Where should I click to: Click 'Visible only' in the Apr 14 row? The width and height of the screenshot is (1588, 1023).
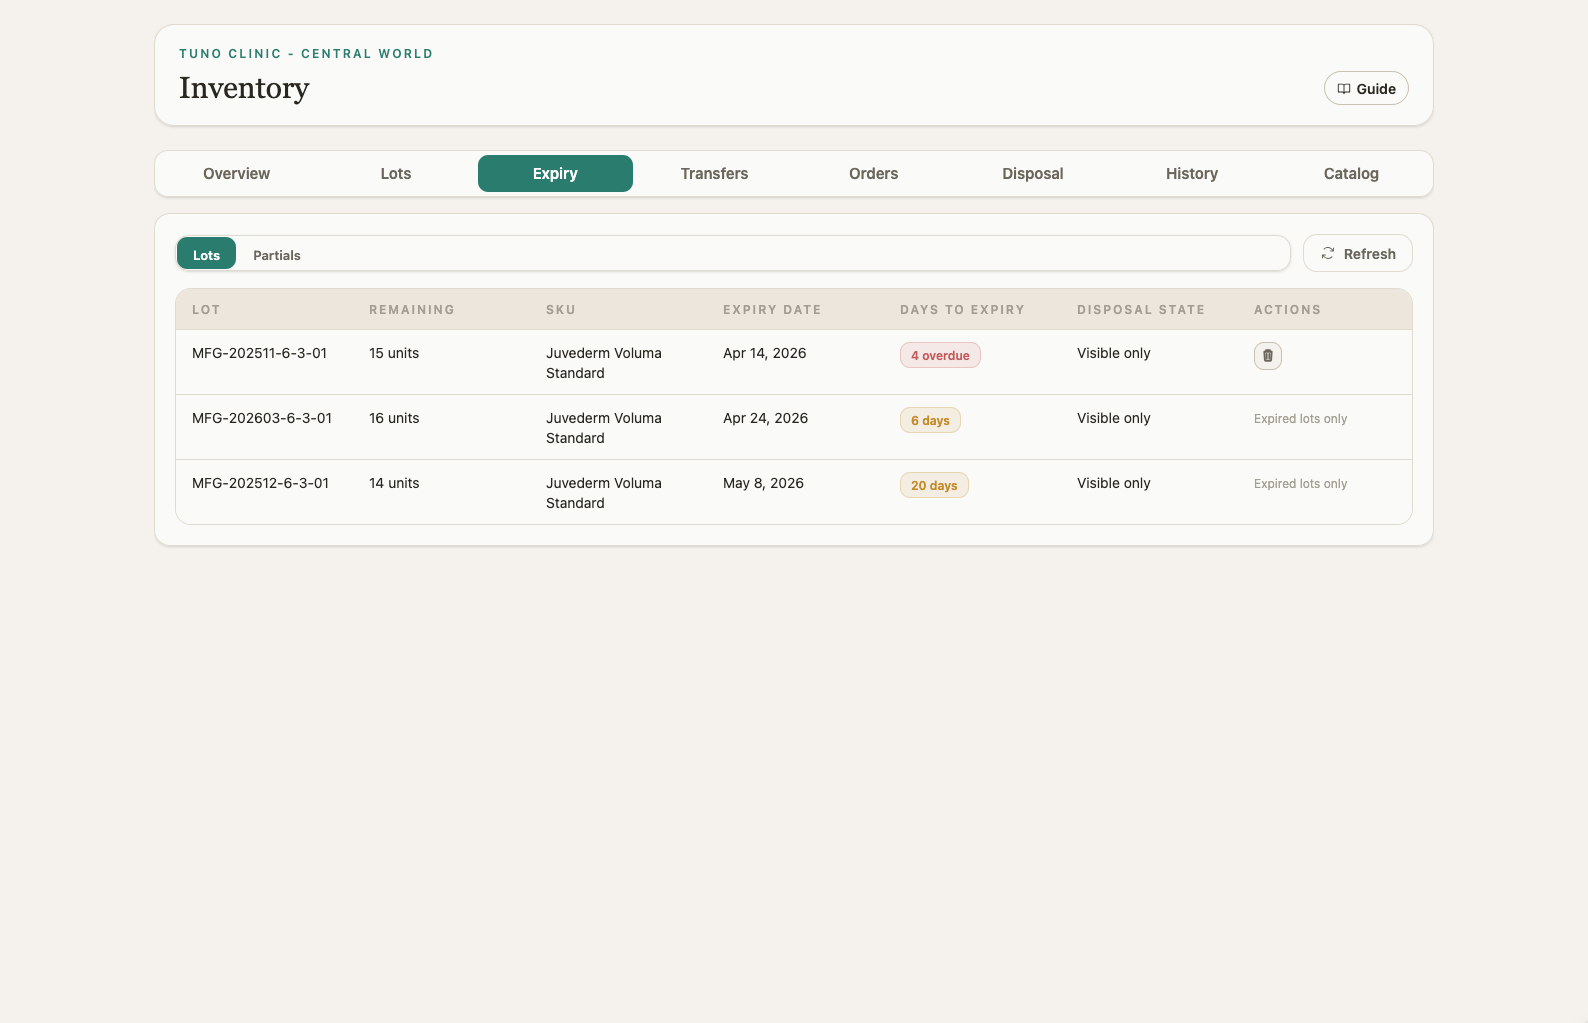tap(1113, 353)
